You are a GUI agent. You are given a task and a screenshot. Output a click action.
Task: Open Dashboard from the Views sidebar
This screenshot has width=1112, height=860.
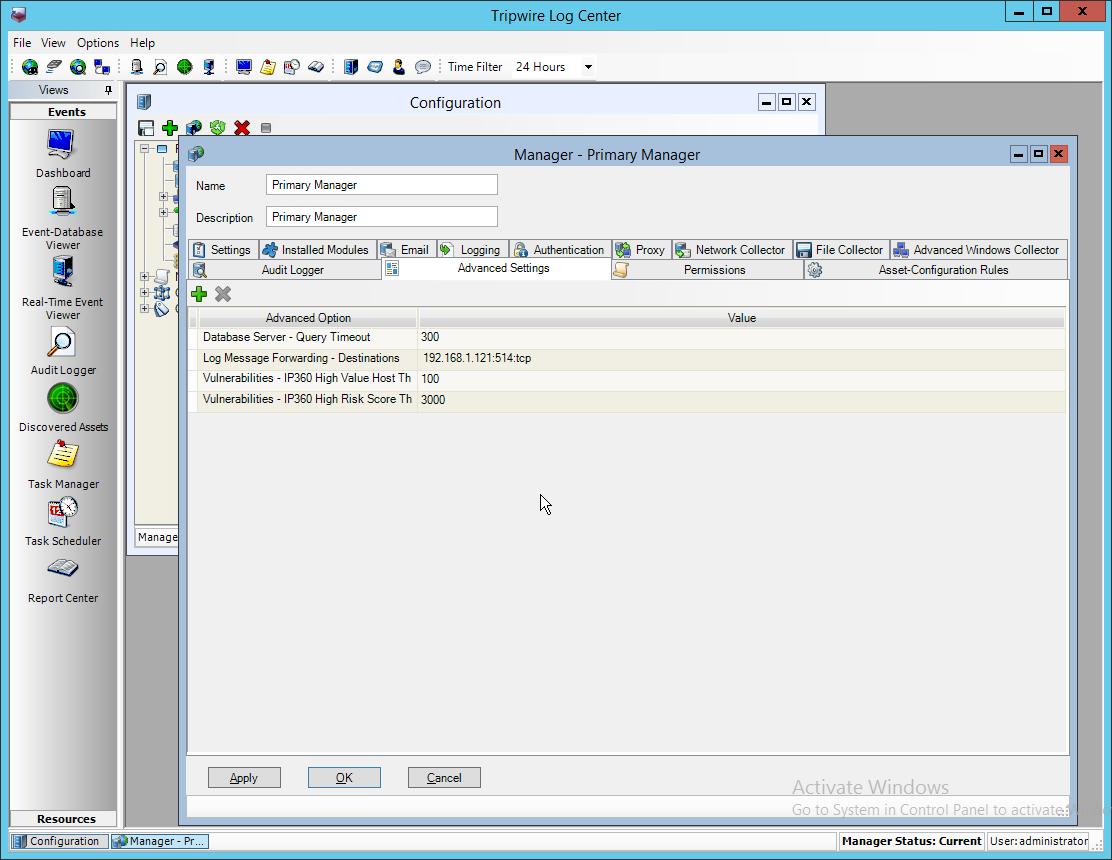coord(62,152)
